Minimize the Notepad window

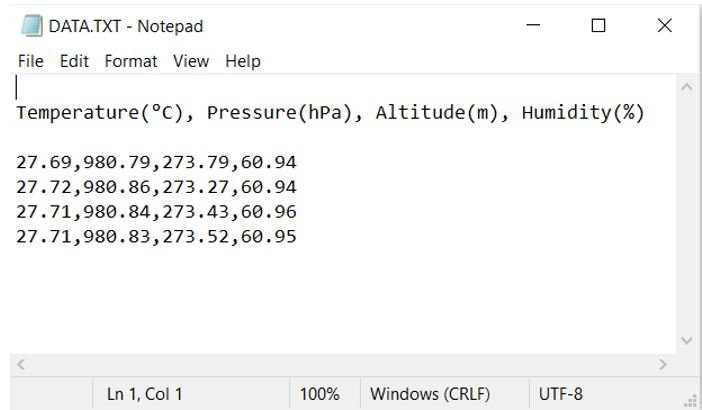(533, 26)
